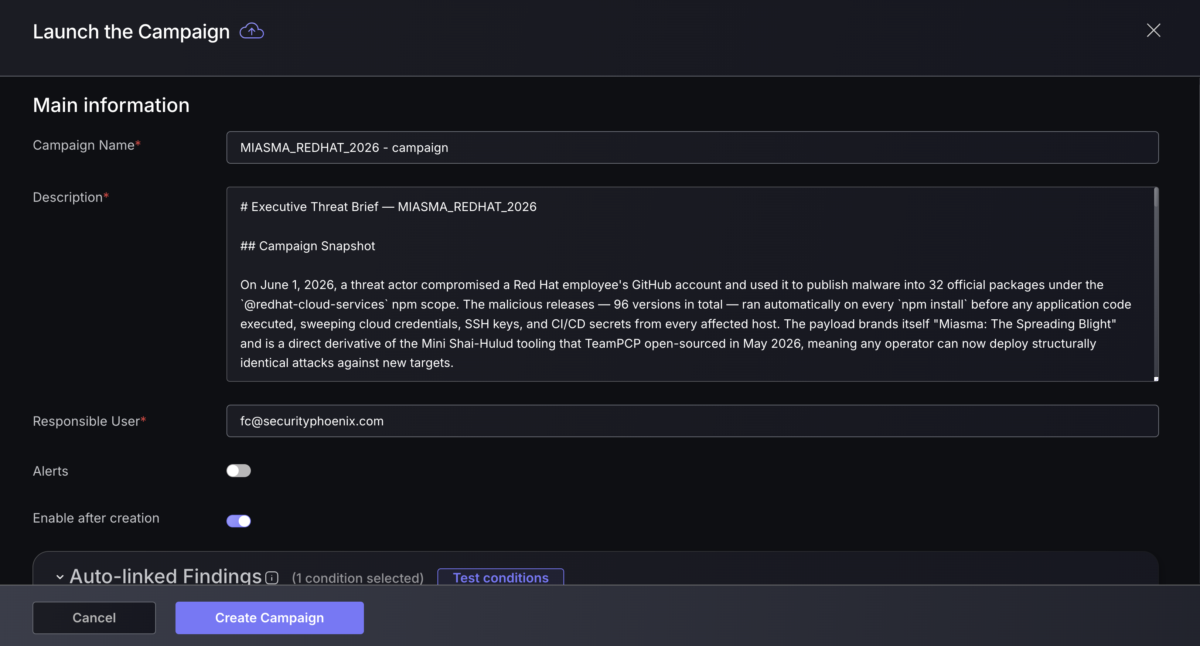Click the Auto-linked Findings heading text
This screenshot has width=1200, height=646.
pos(165,576)
